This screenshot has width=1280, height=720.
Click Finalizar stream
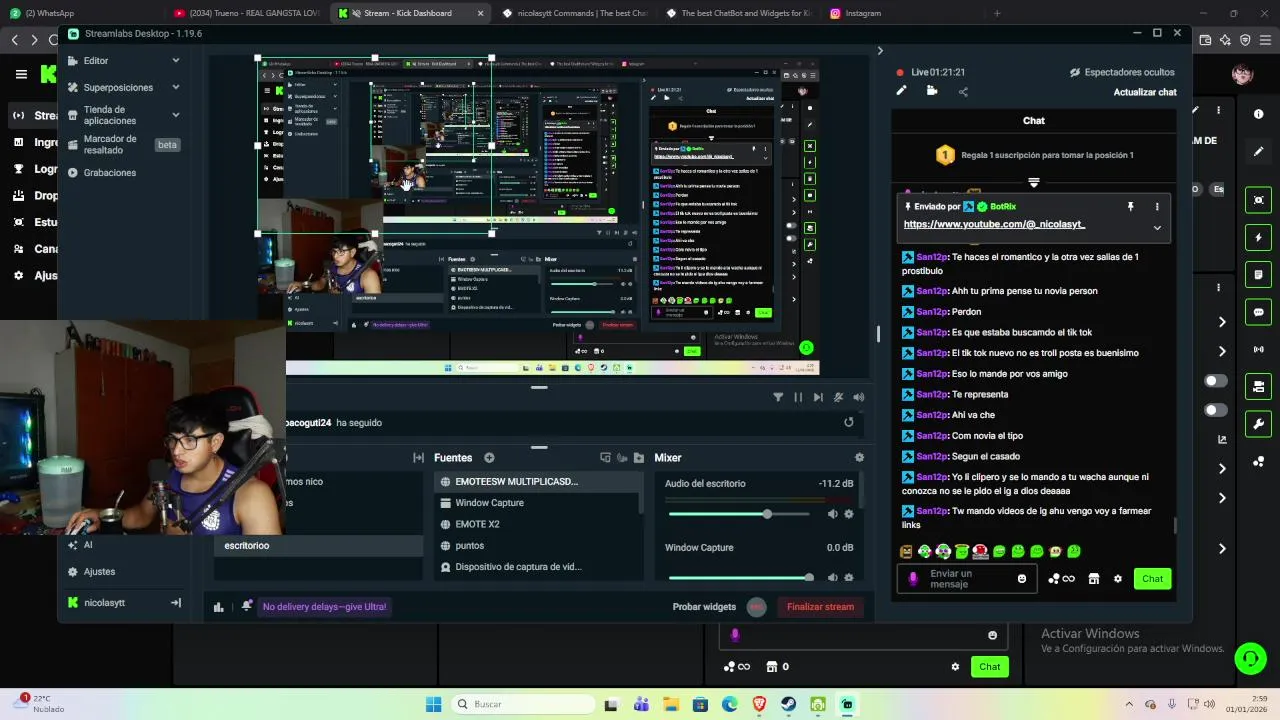(x=820, y=607)
